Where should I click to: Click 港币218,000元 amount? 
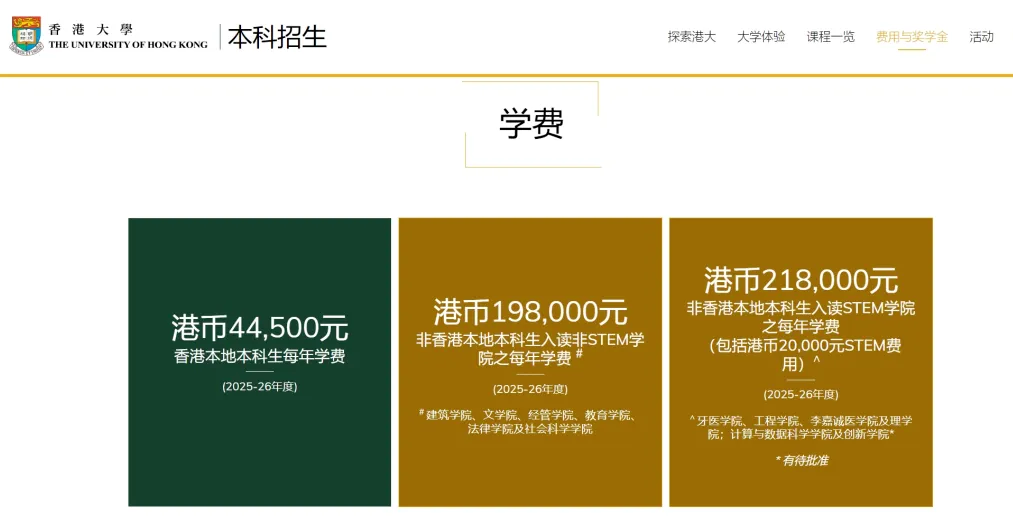[801, 281]
